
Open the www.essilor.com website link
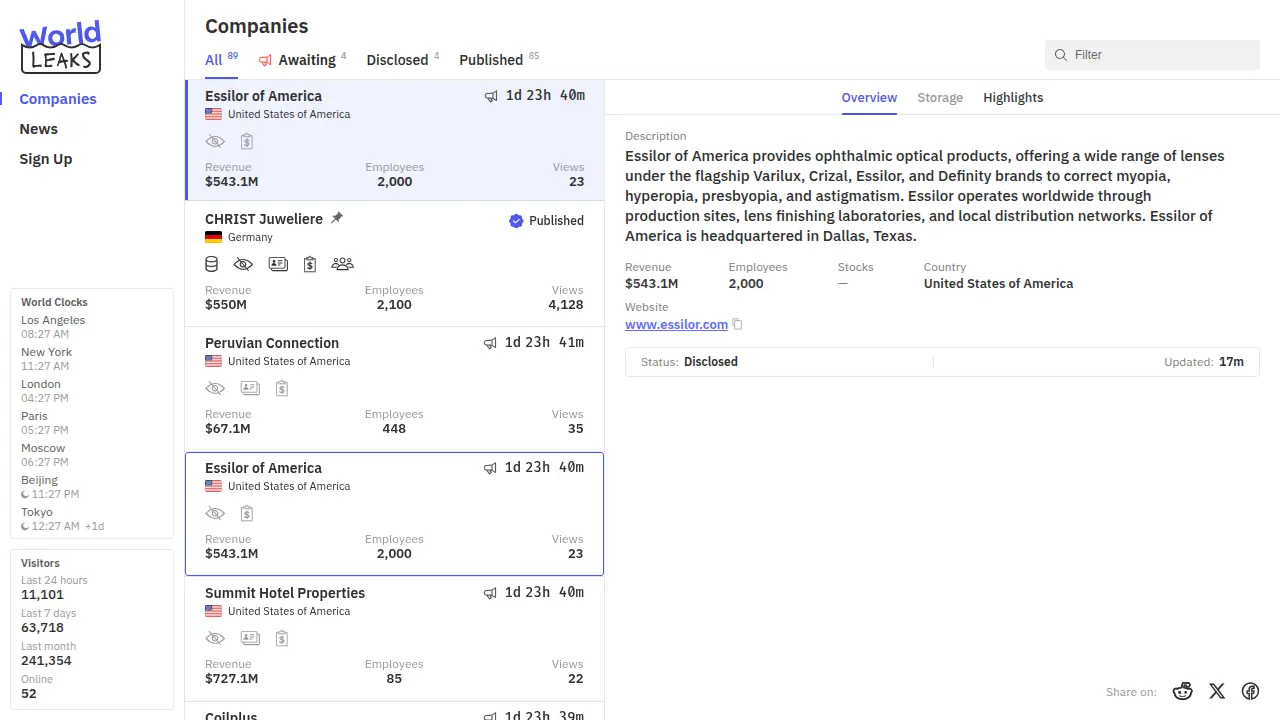pos(676,325)
